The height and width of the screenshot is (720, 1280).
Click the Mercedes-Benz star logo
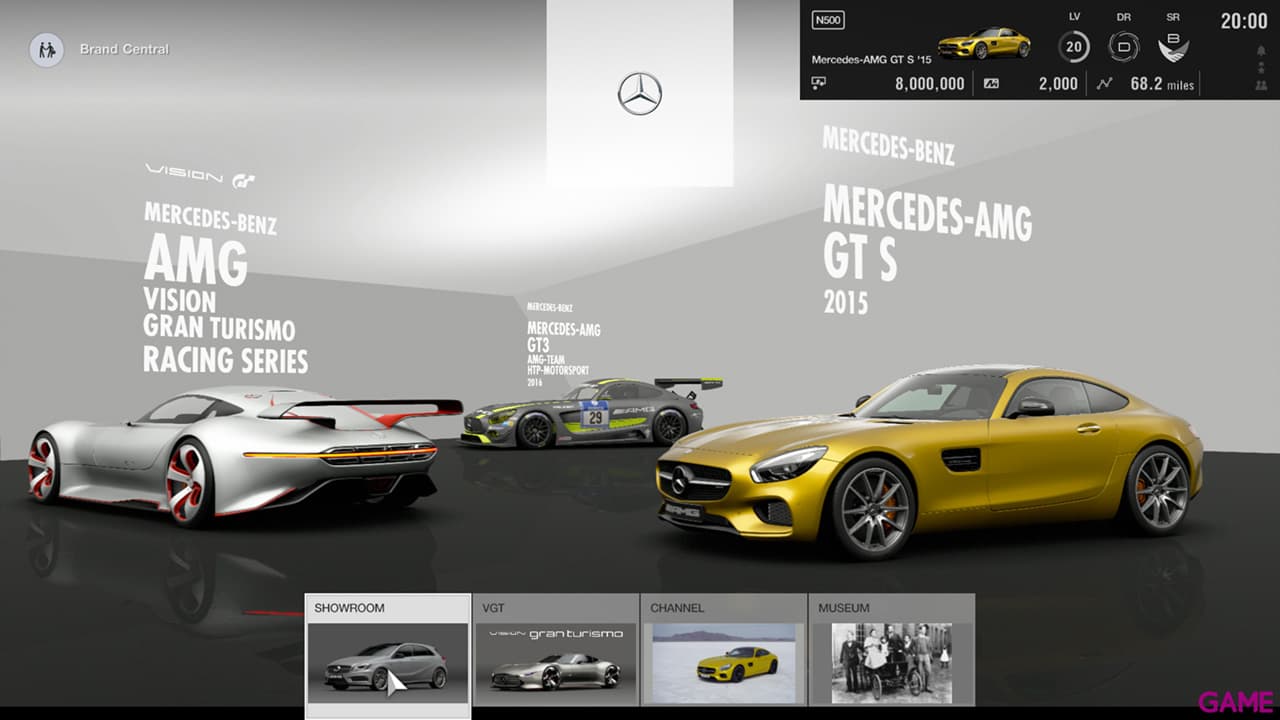point(640,94)
